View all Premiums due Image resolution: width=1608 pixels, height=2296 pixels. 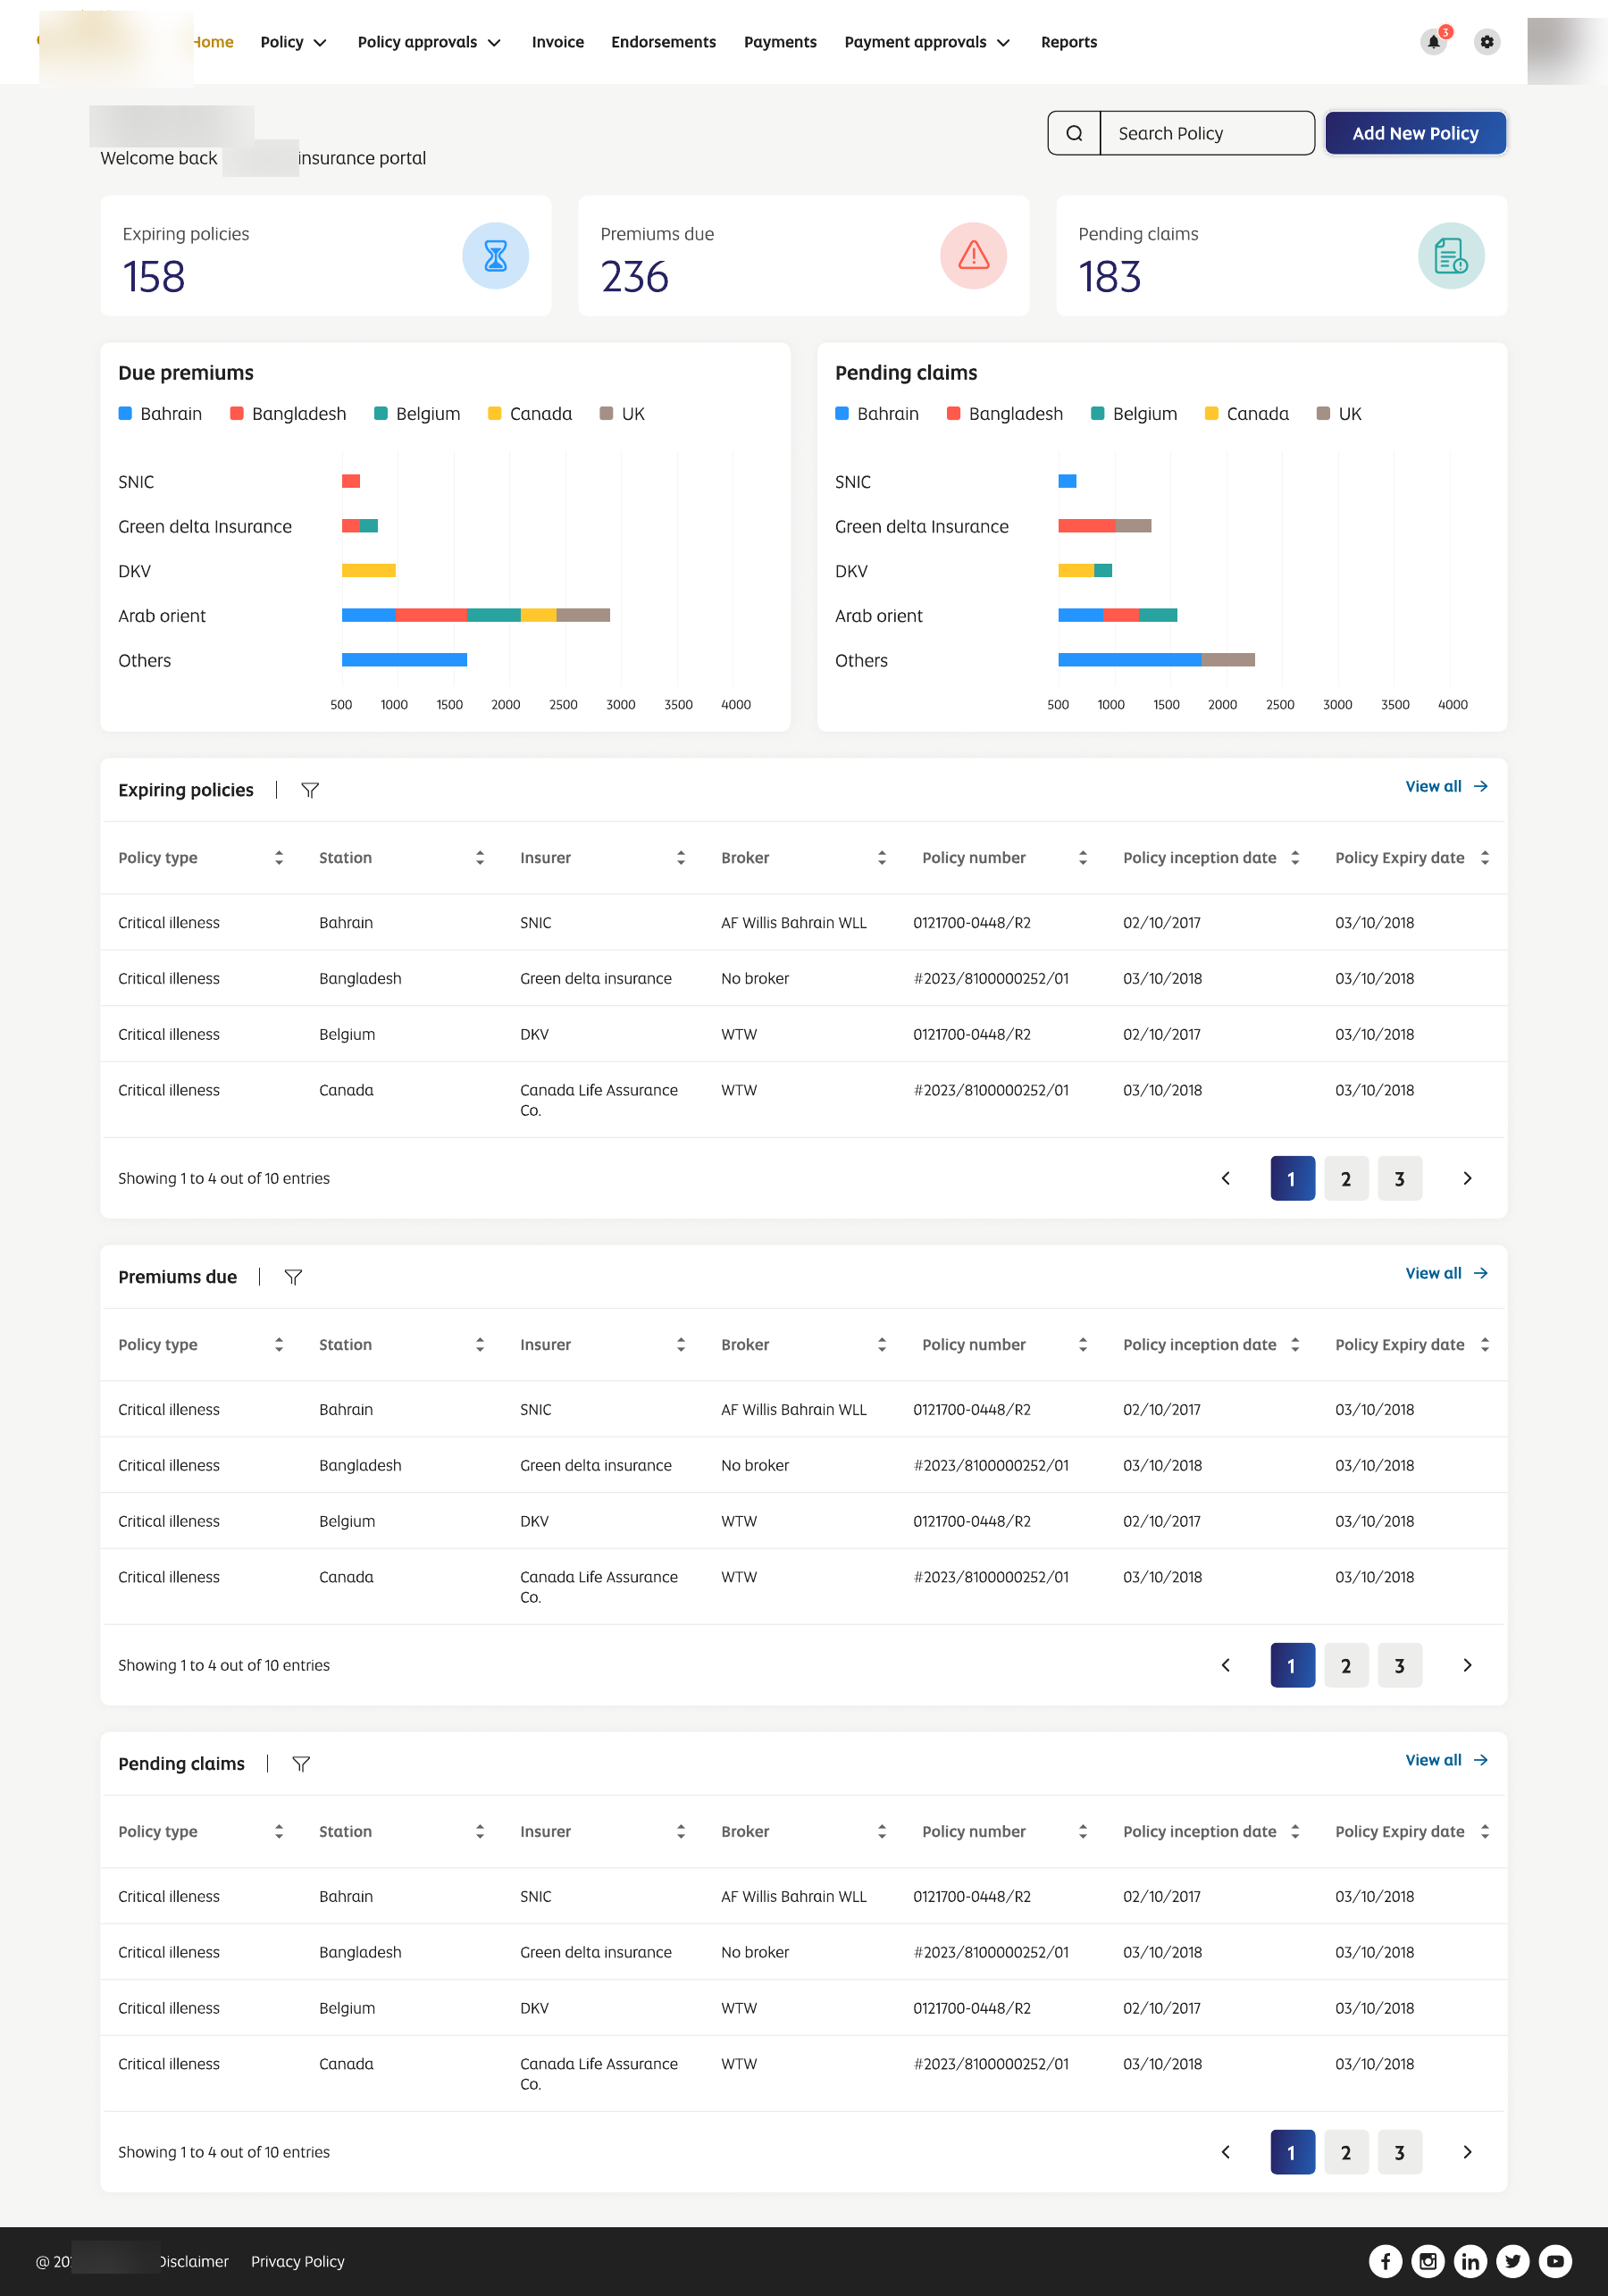(1446, 1274)
